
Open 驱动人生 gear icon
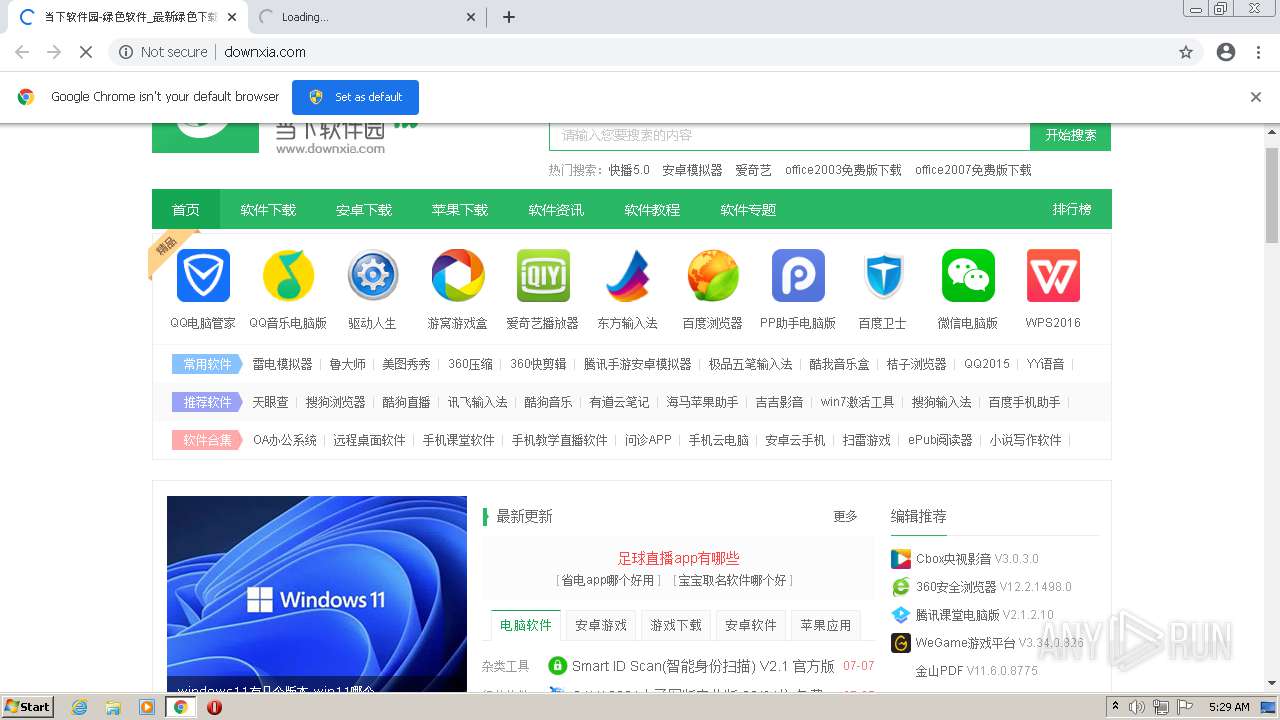[373, 276]
